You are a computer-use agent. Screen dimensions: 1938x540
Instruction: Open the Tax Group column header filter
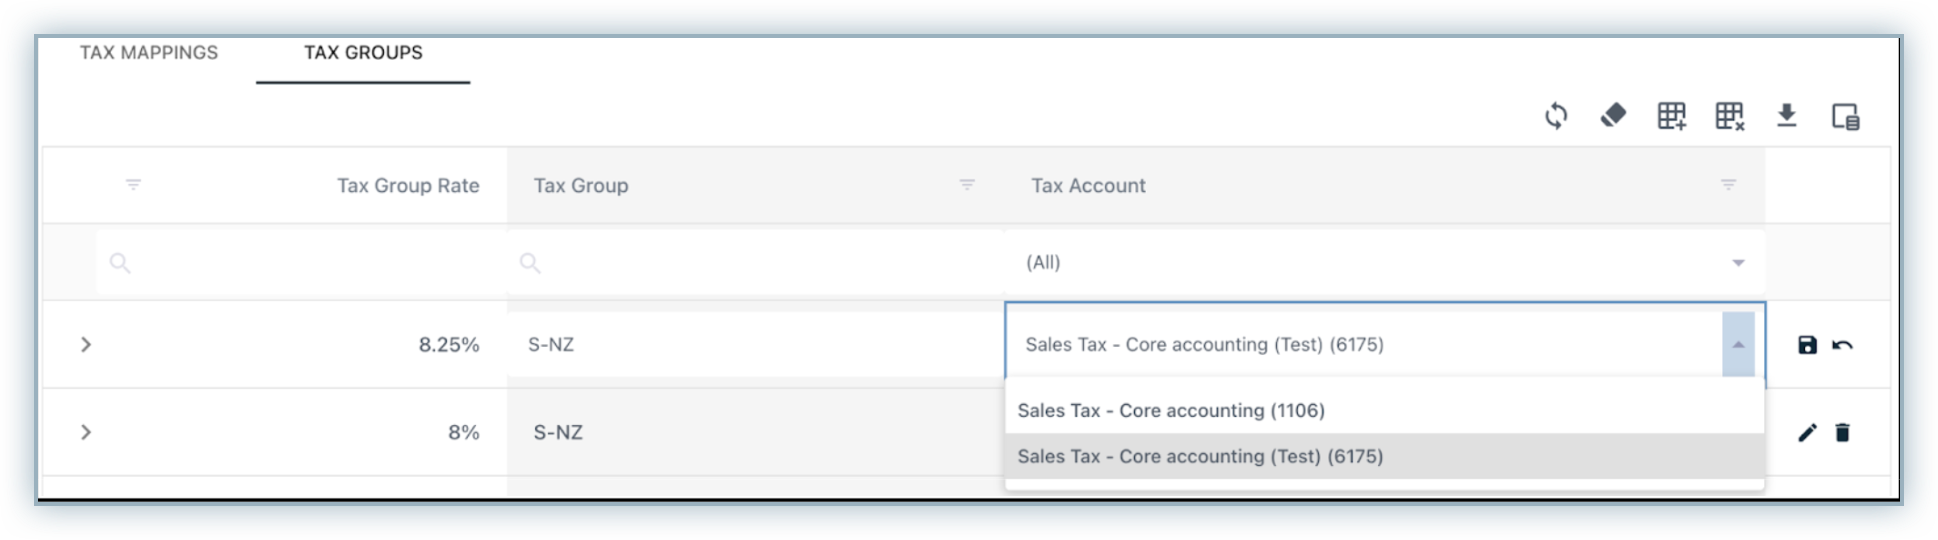967,185
